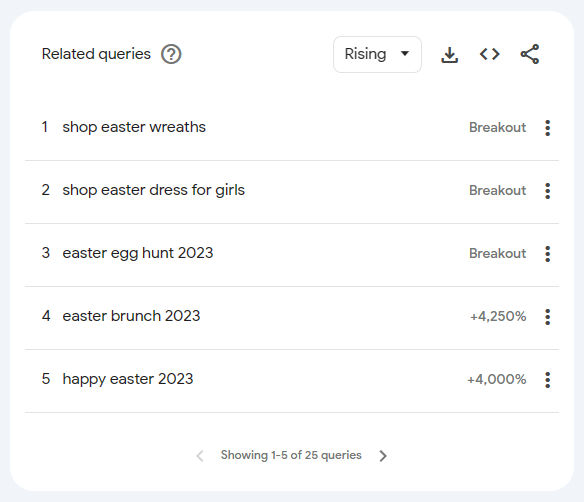
Task: Open the Related queries help icon
Action: click(171, 54)
